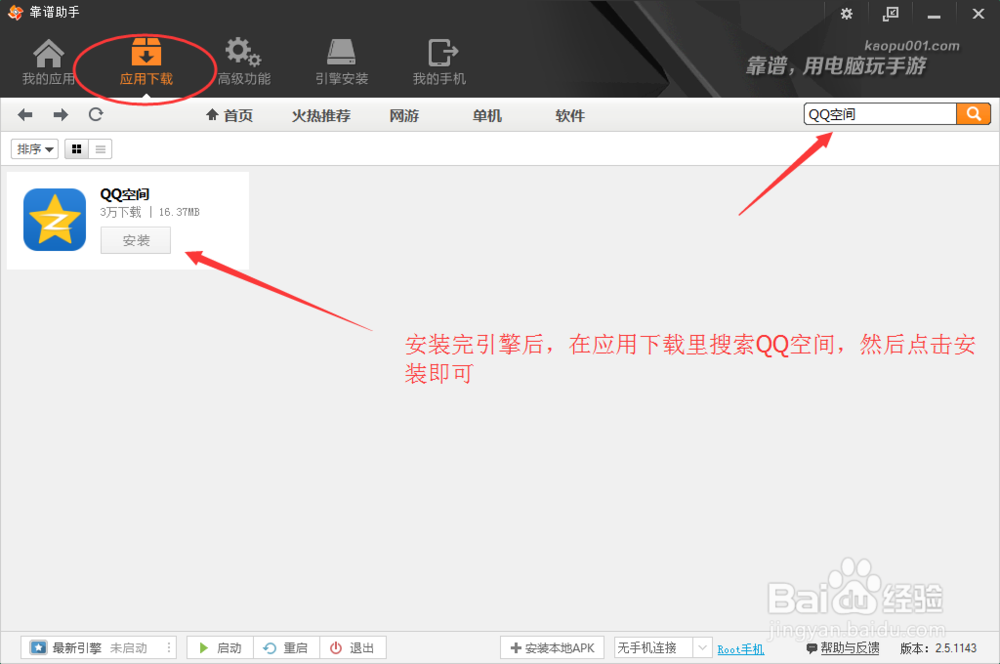Quit the engine with 退出 button

pos(352,647)
